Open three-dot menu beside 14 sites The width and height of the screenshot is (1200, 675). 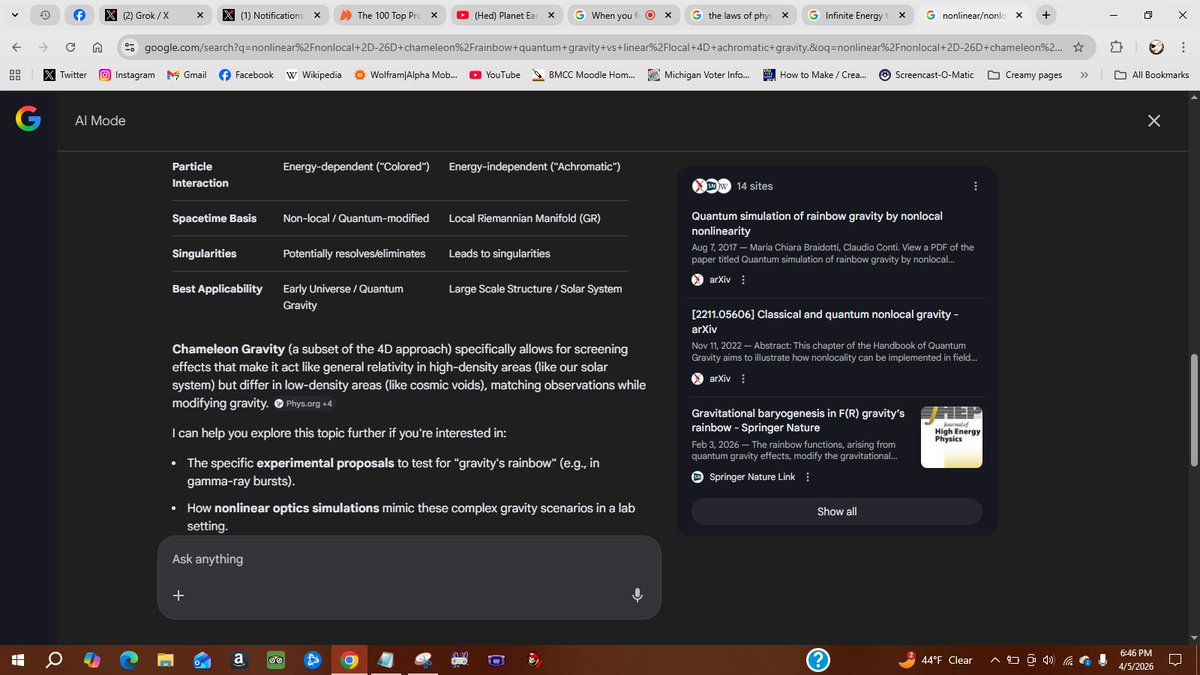click(x=976, y=186)
